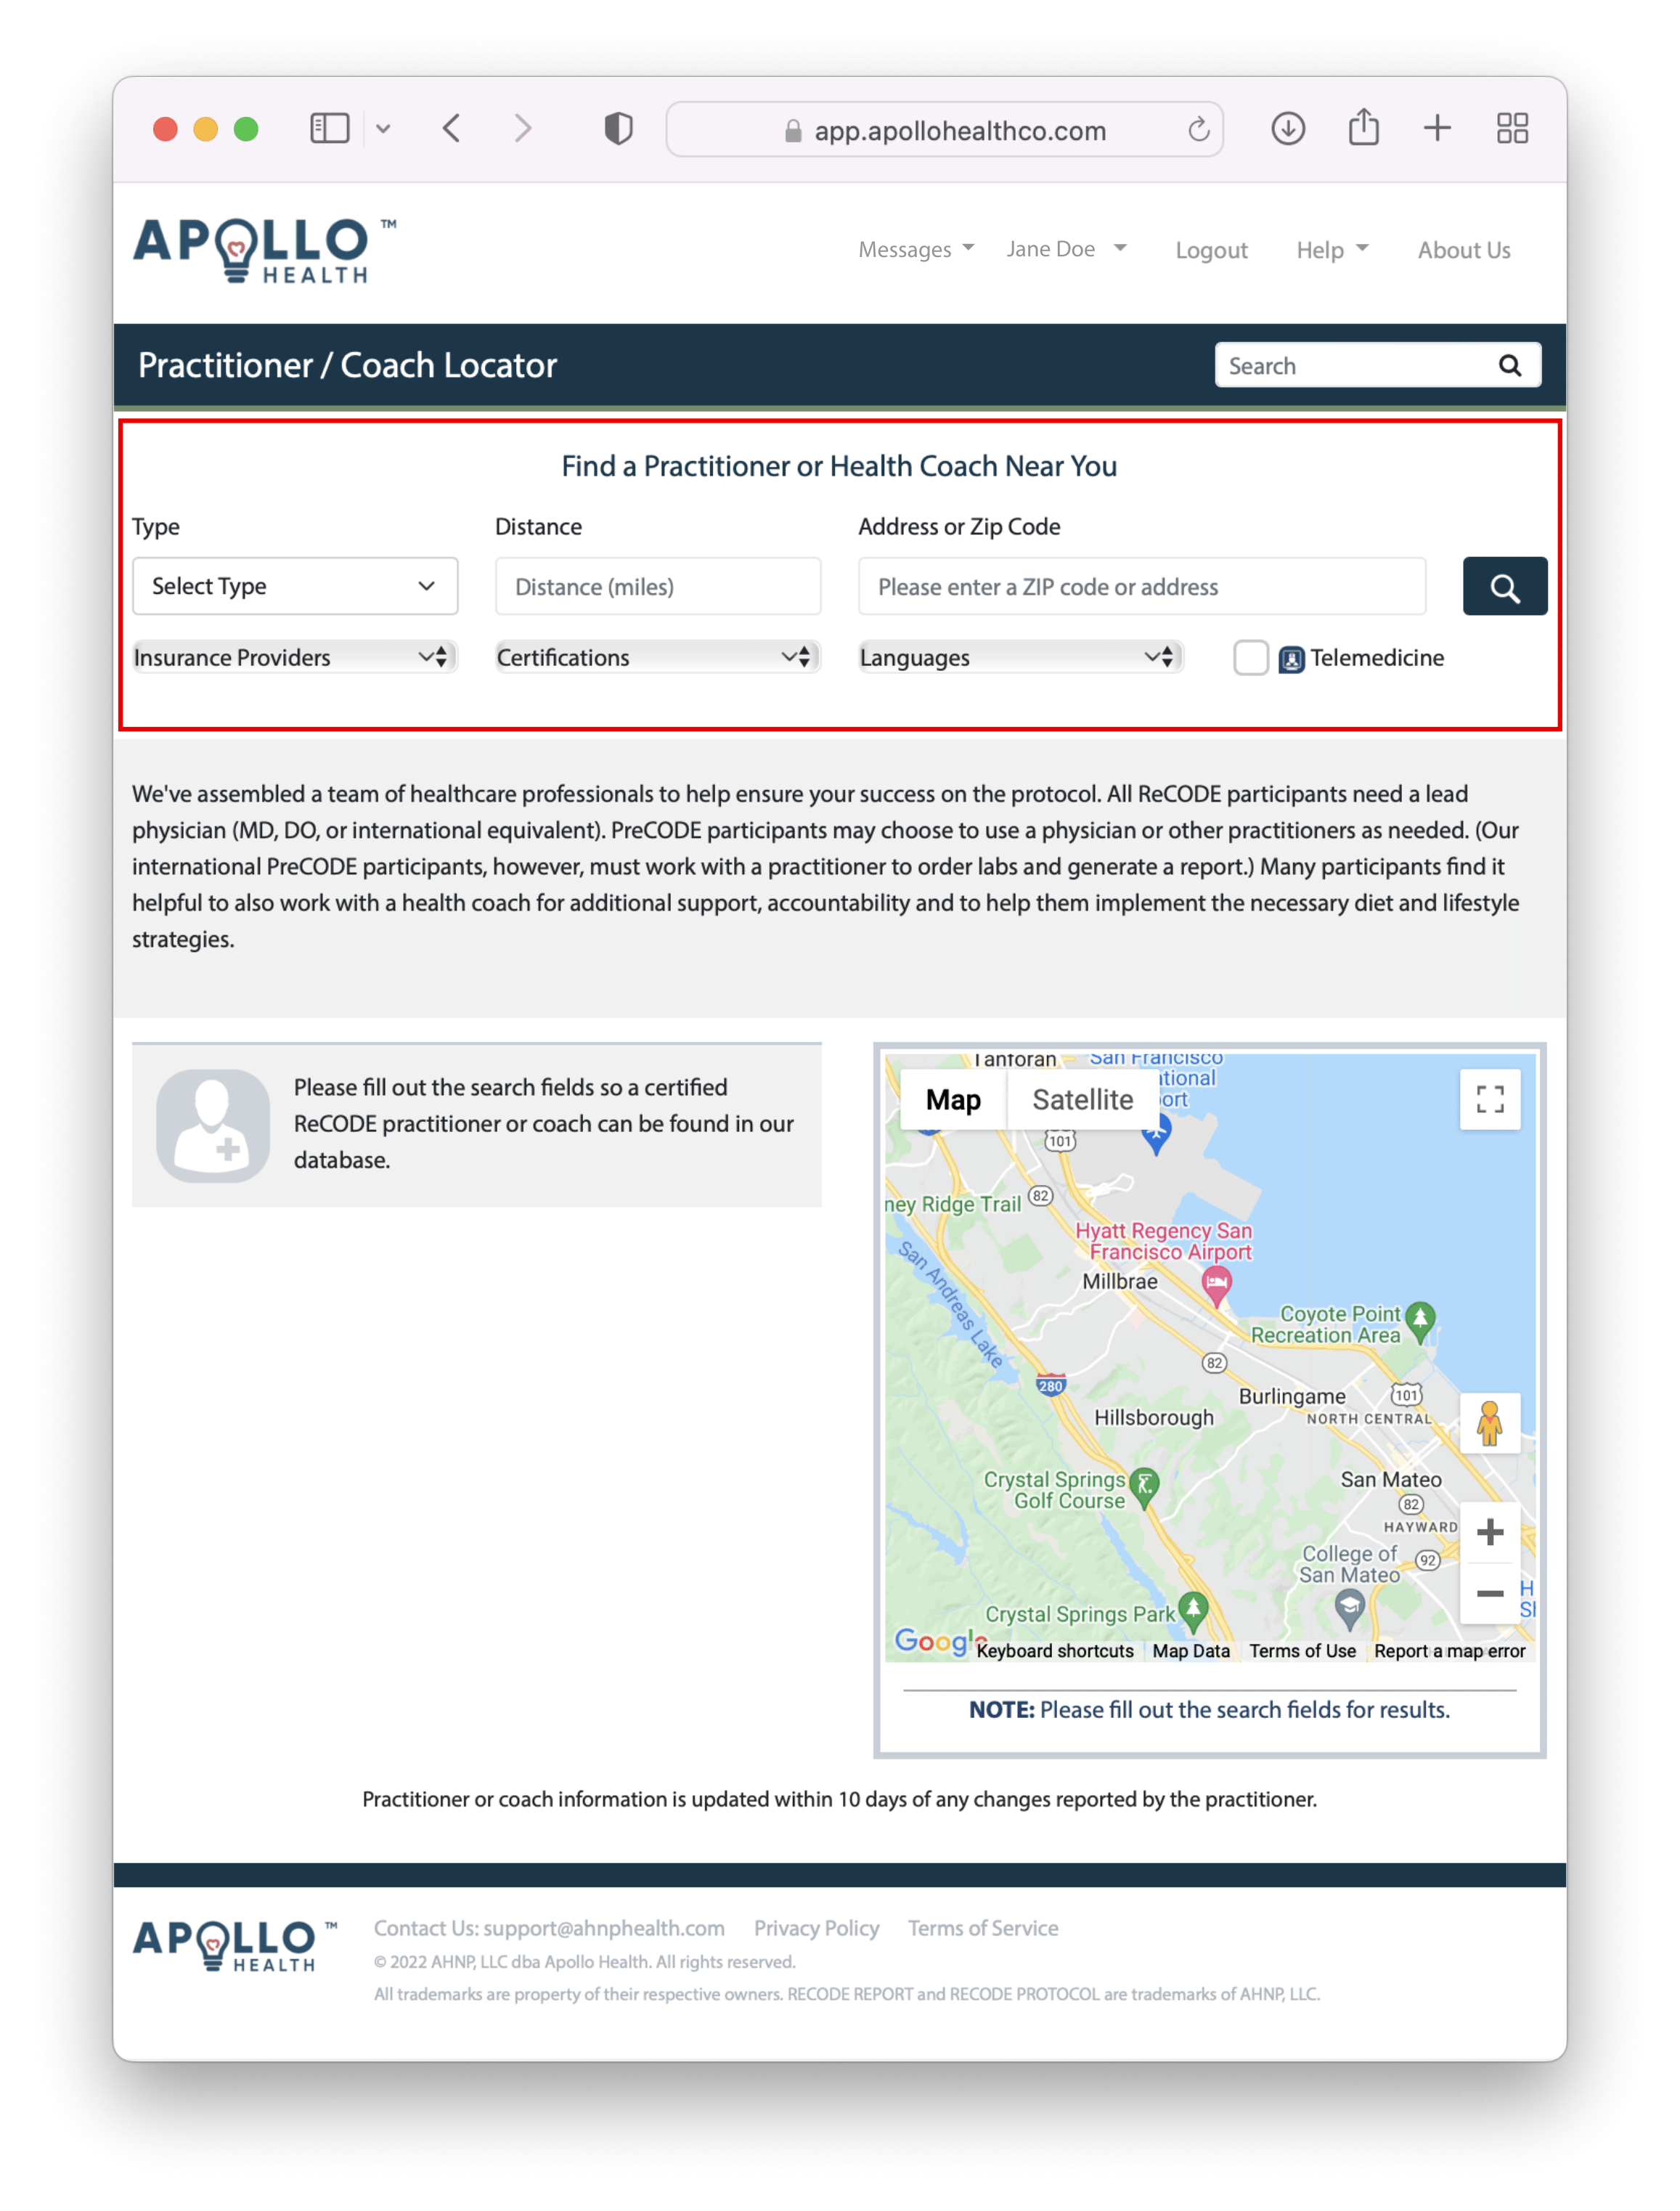Click the Distance miles input field
This screenshot has width=1680, height=2211.
[x=657, y=587]
